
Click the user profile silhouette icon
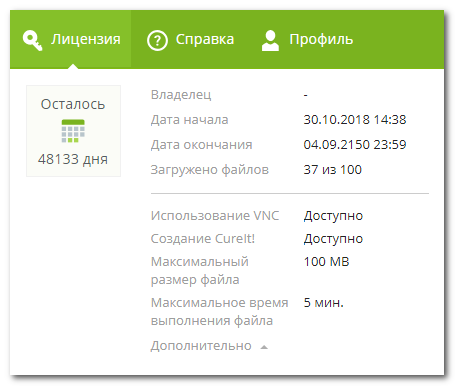pos(270,40)
